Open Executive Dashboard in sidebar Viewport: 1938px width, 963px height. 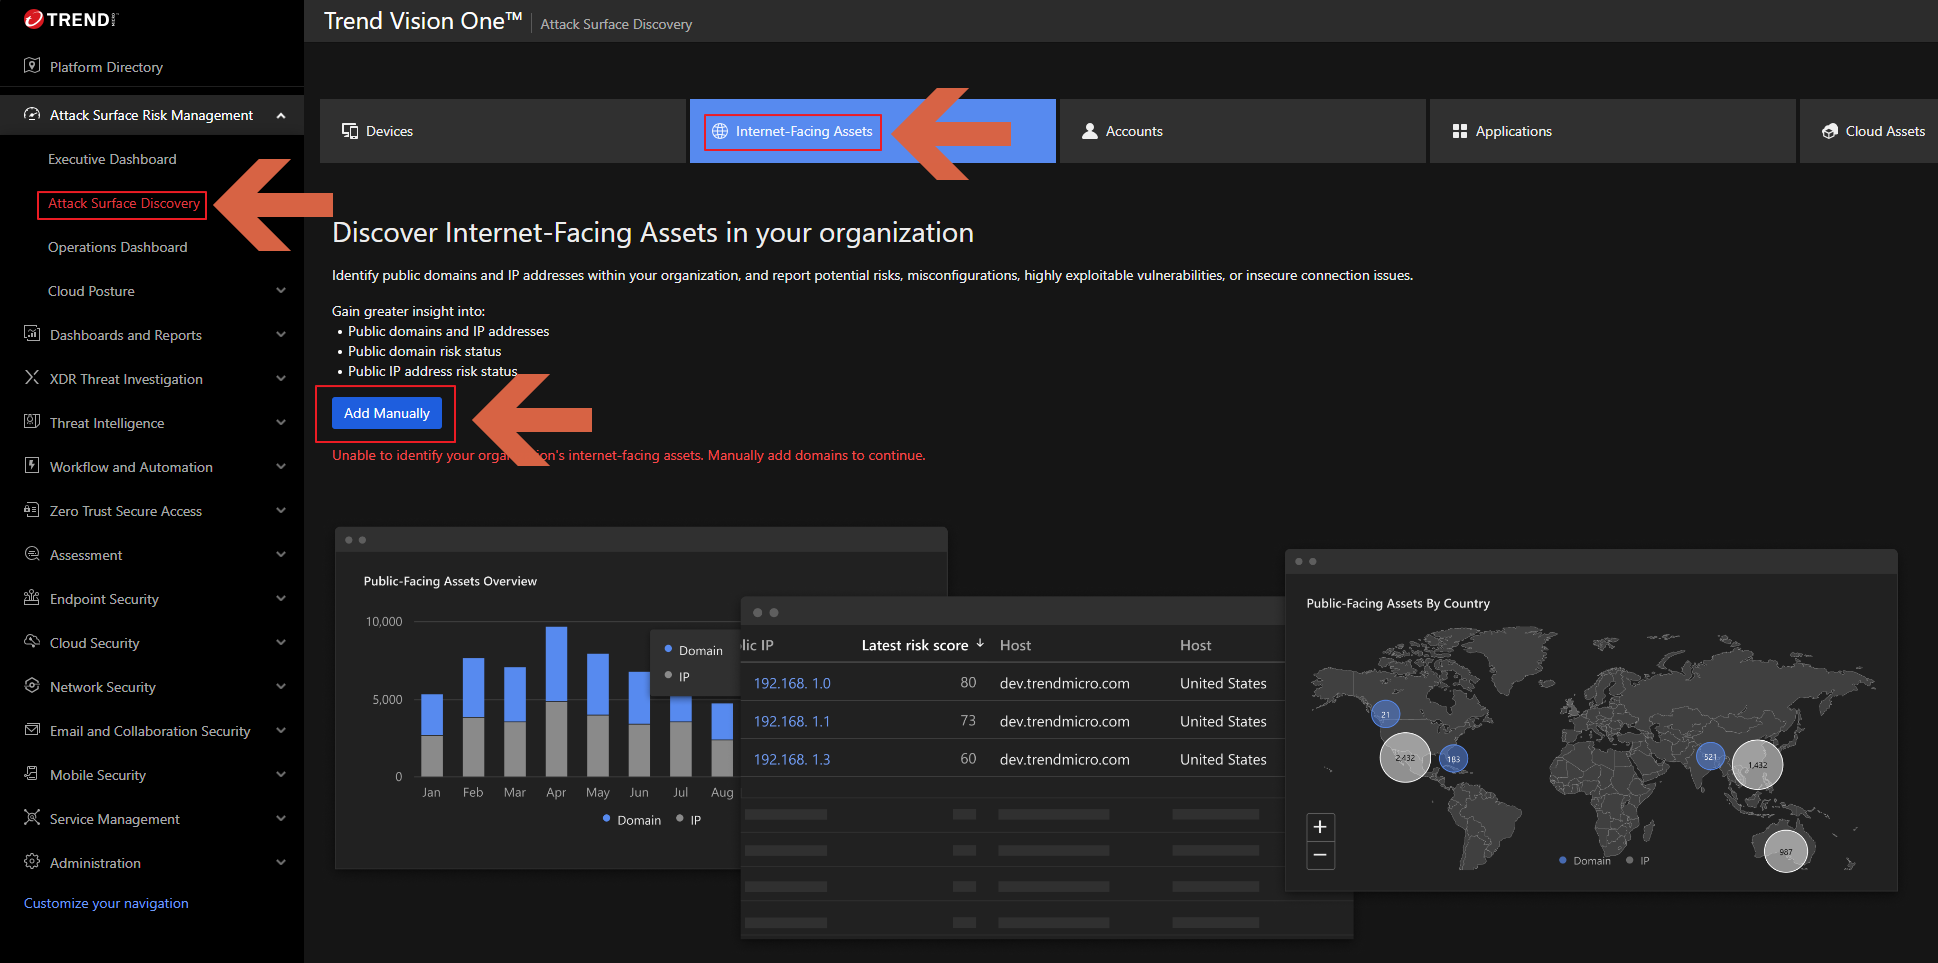[112, 159]
